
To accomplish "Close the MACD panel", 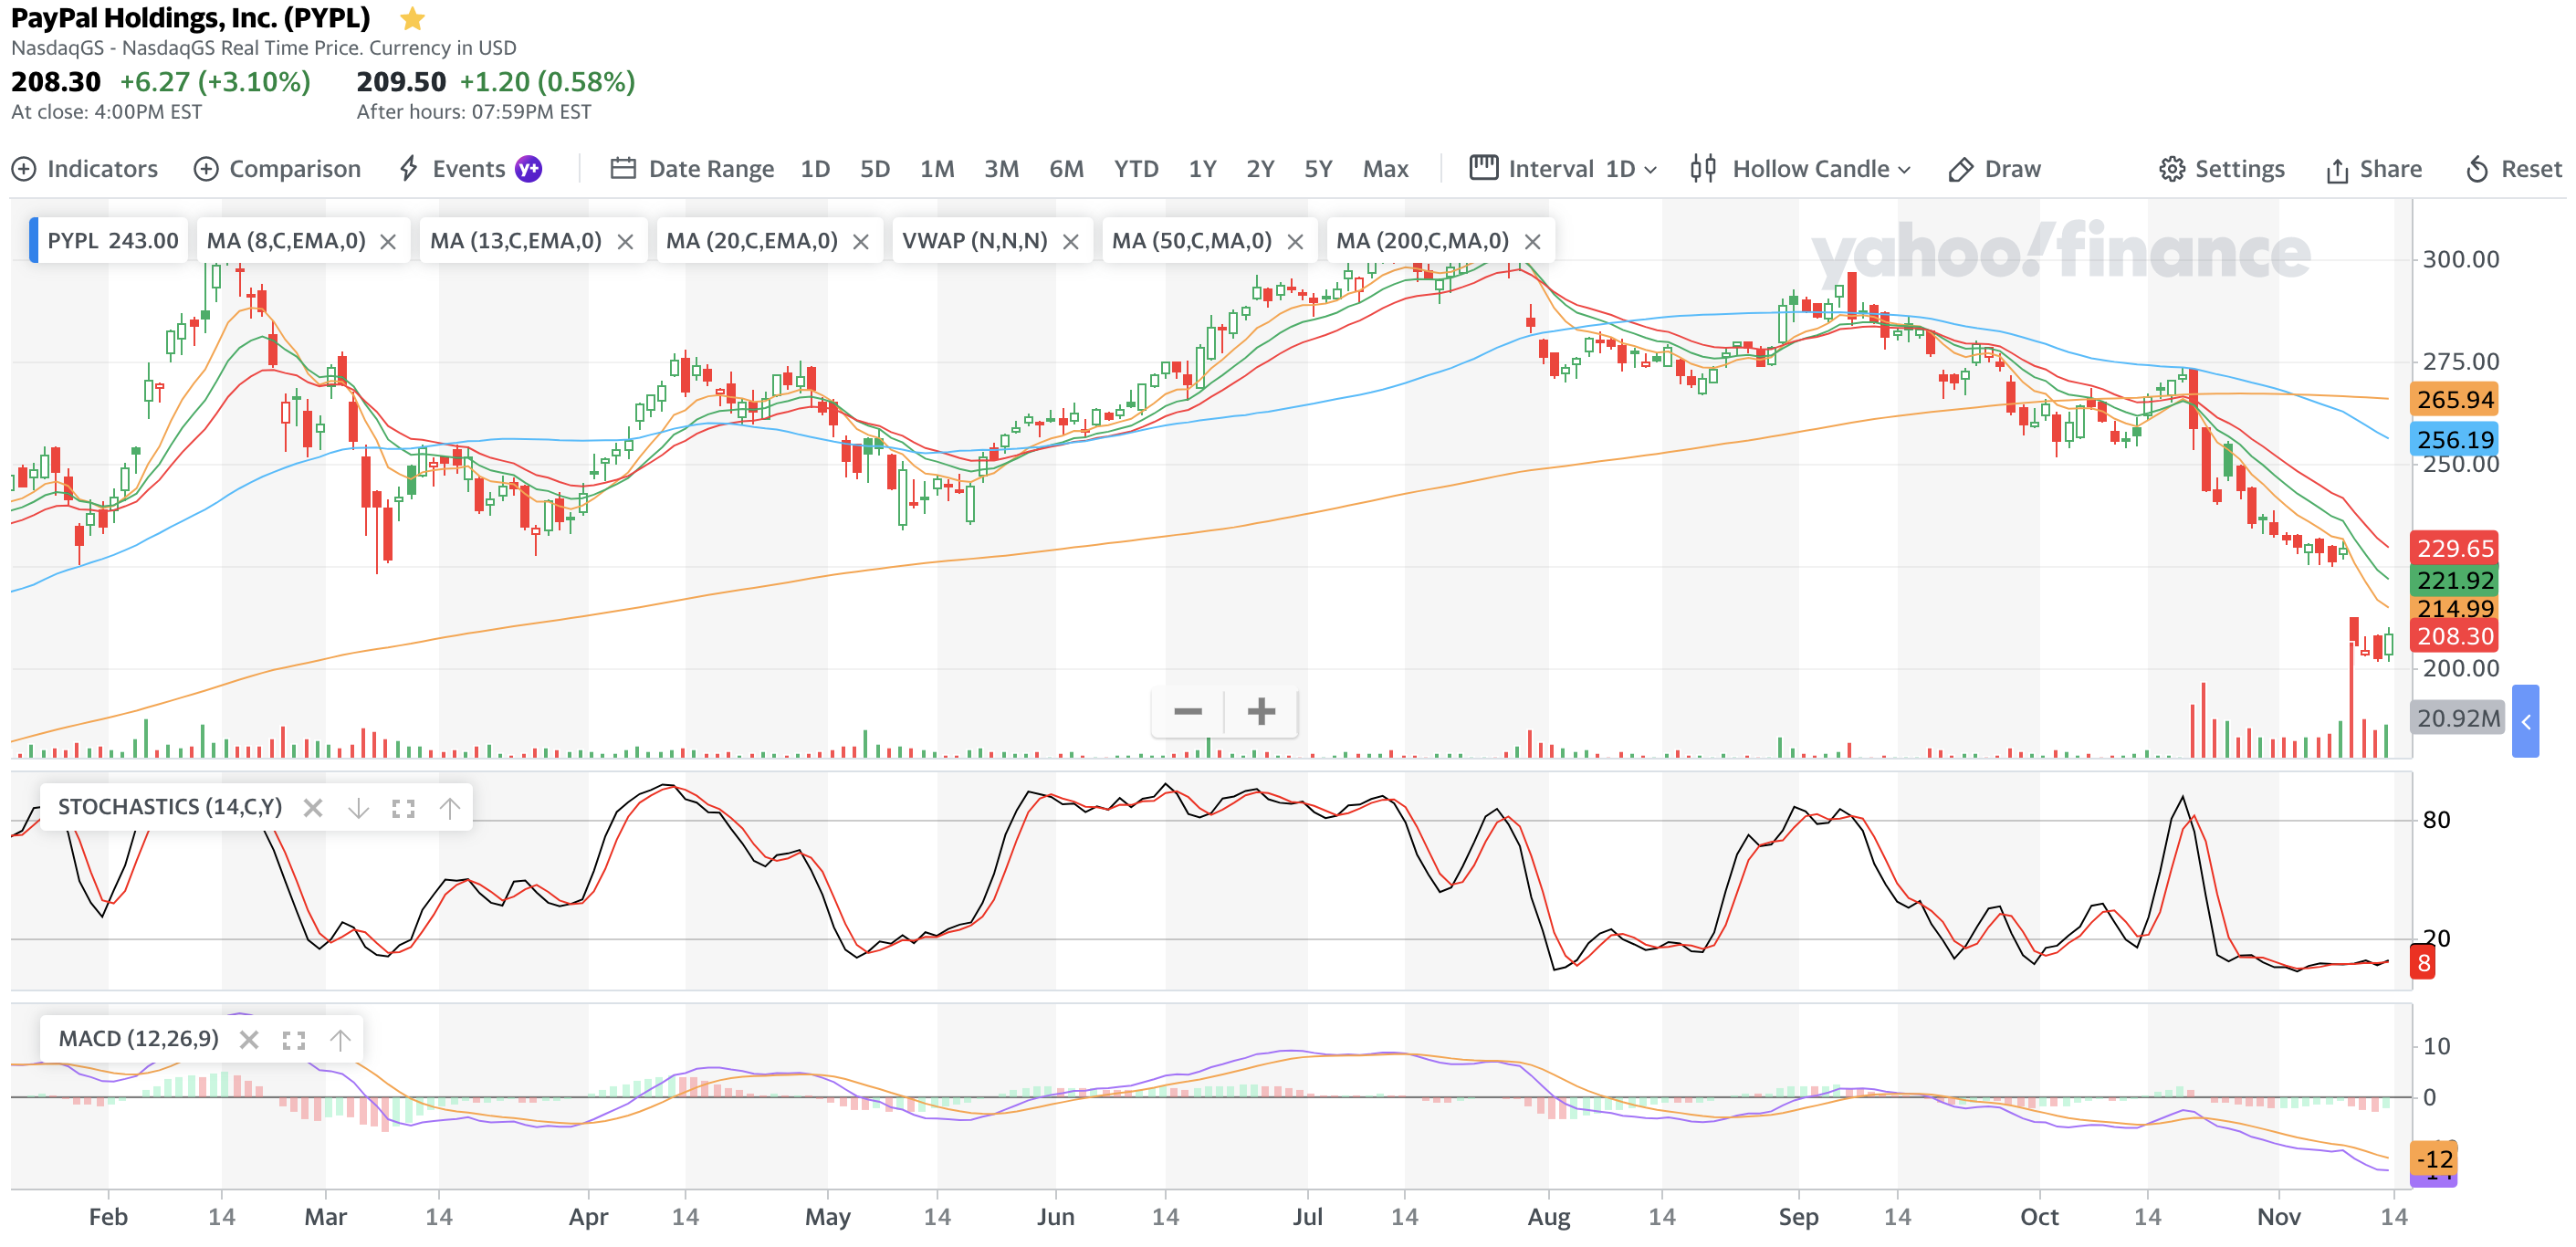I will click(x=249, y=1040).
